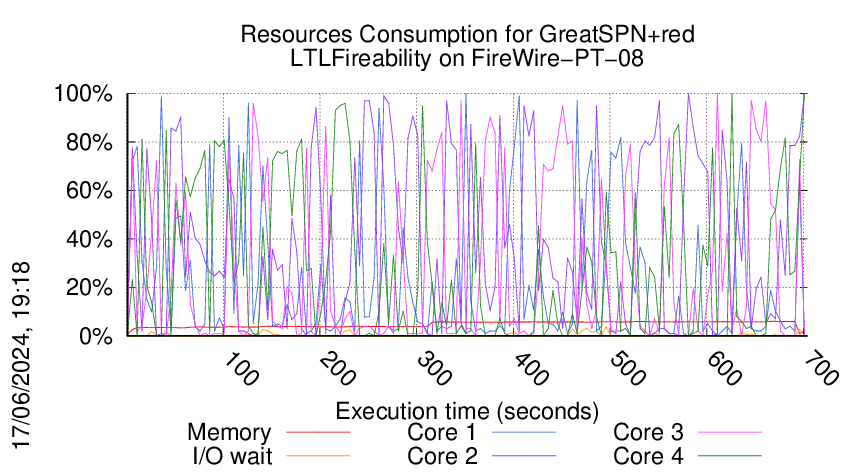Screen dimensions: 850x475
Task: Click the 300 x-axis tick label
Action: pyautogui.click(x=434, y=369)
